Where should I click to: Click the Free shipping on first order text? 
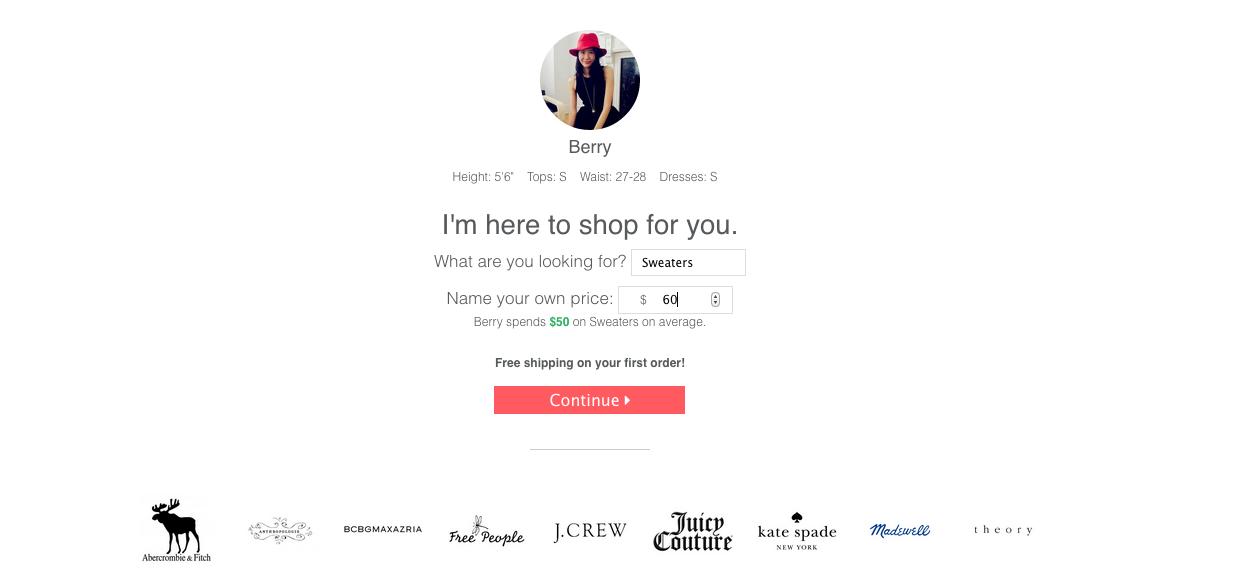point(590,363)
